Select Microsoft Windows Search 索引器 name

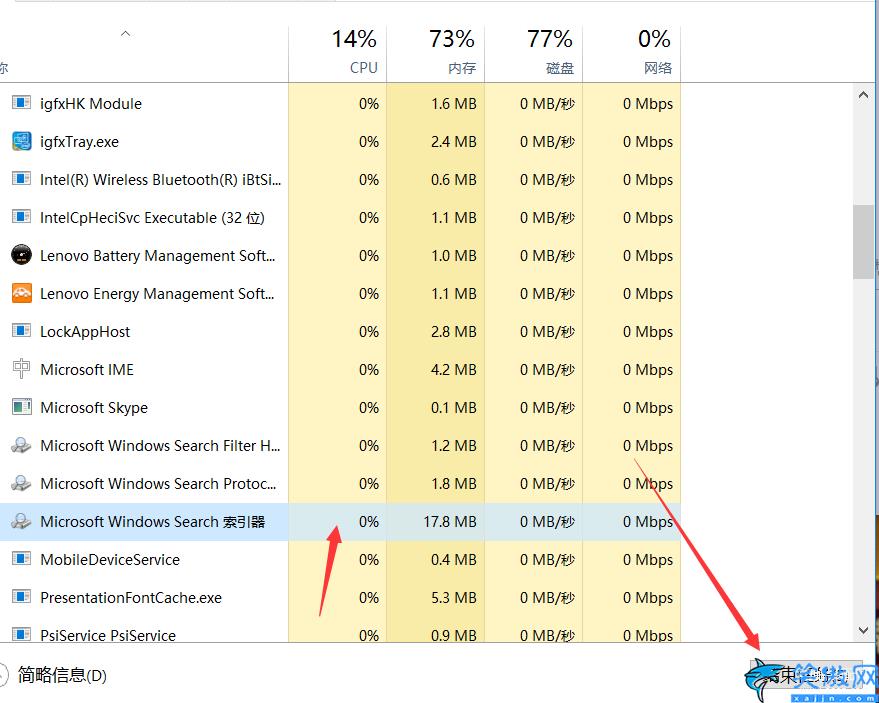[x=152, y=522]
